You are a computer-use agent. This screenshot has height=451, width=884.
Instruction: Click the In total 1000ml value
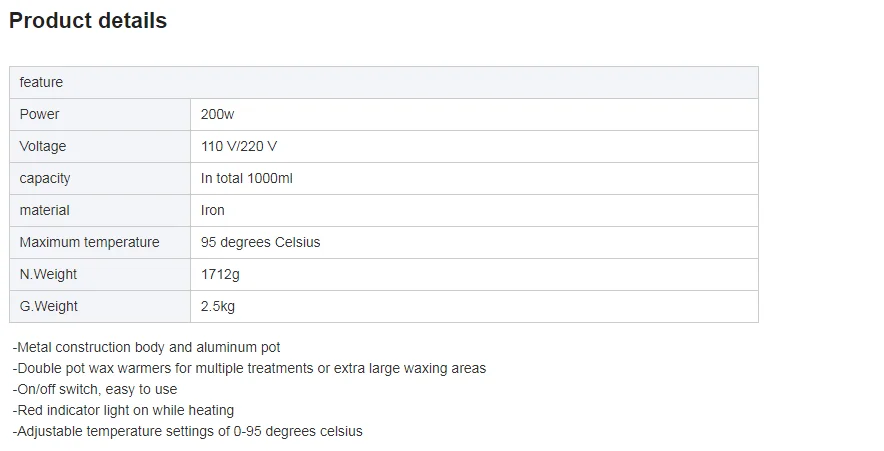click(x=246, y=178)
